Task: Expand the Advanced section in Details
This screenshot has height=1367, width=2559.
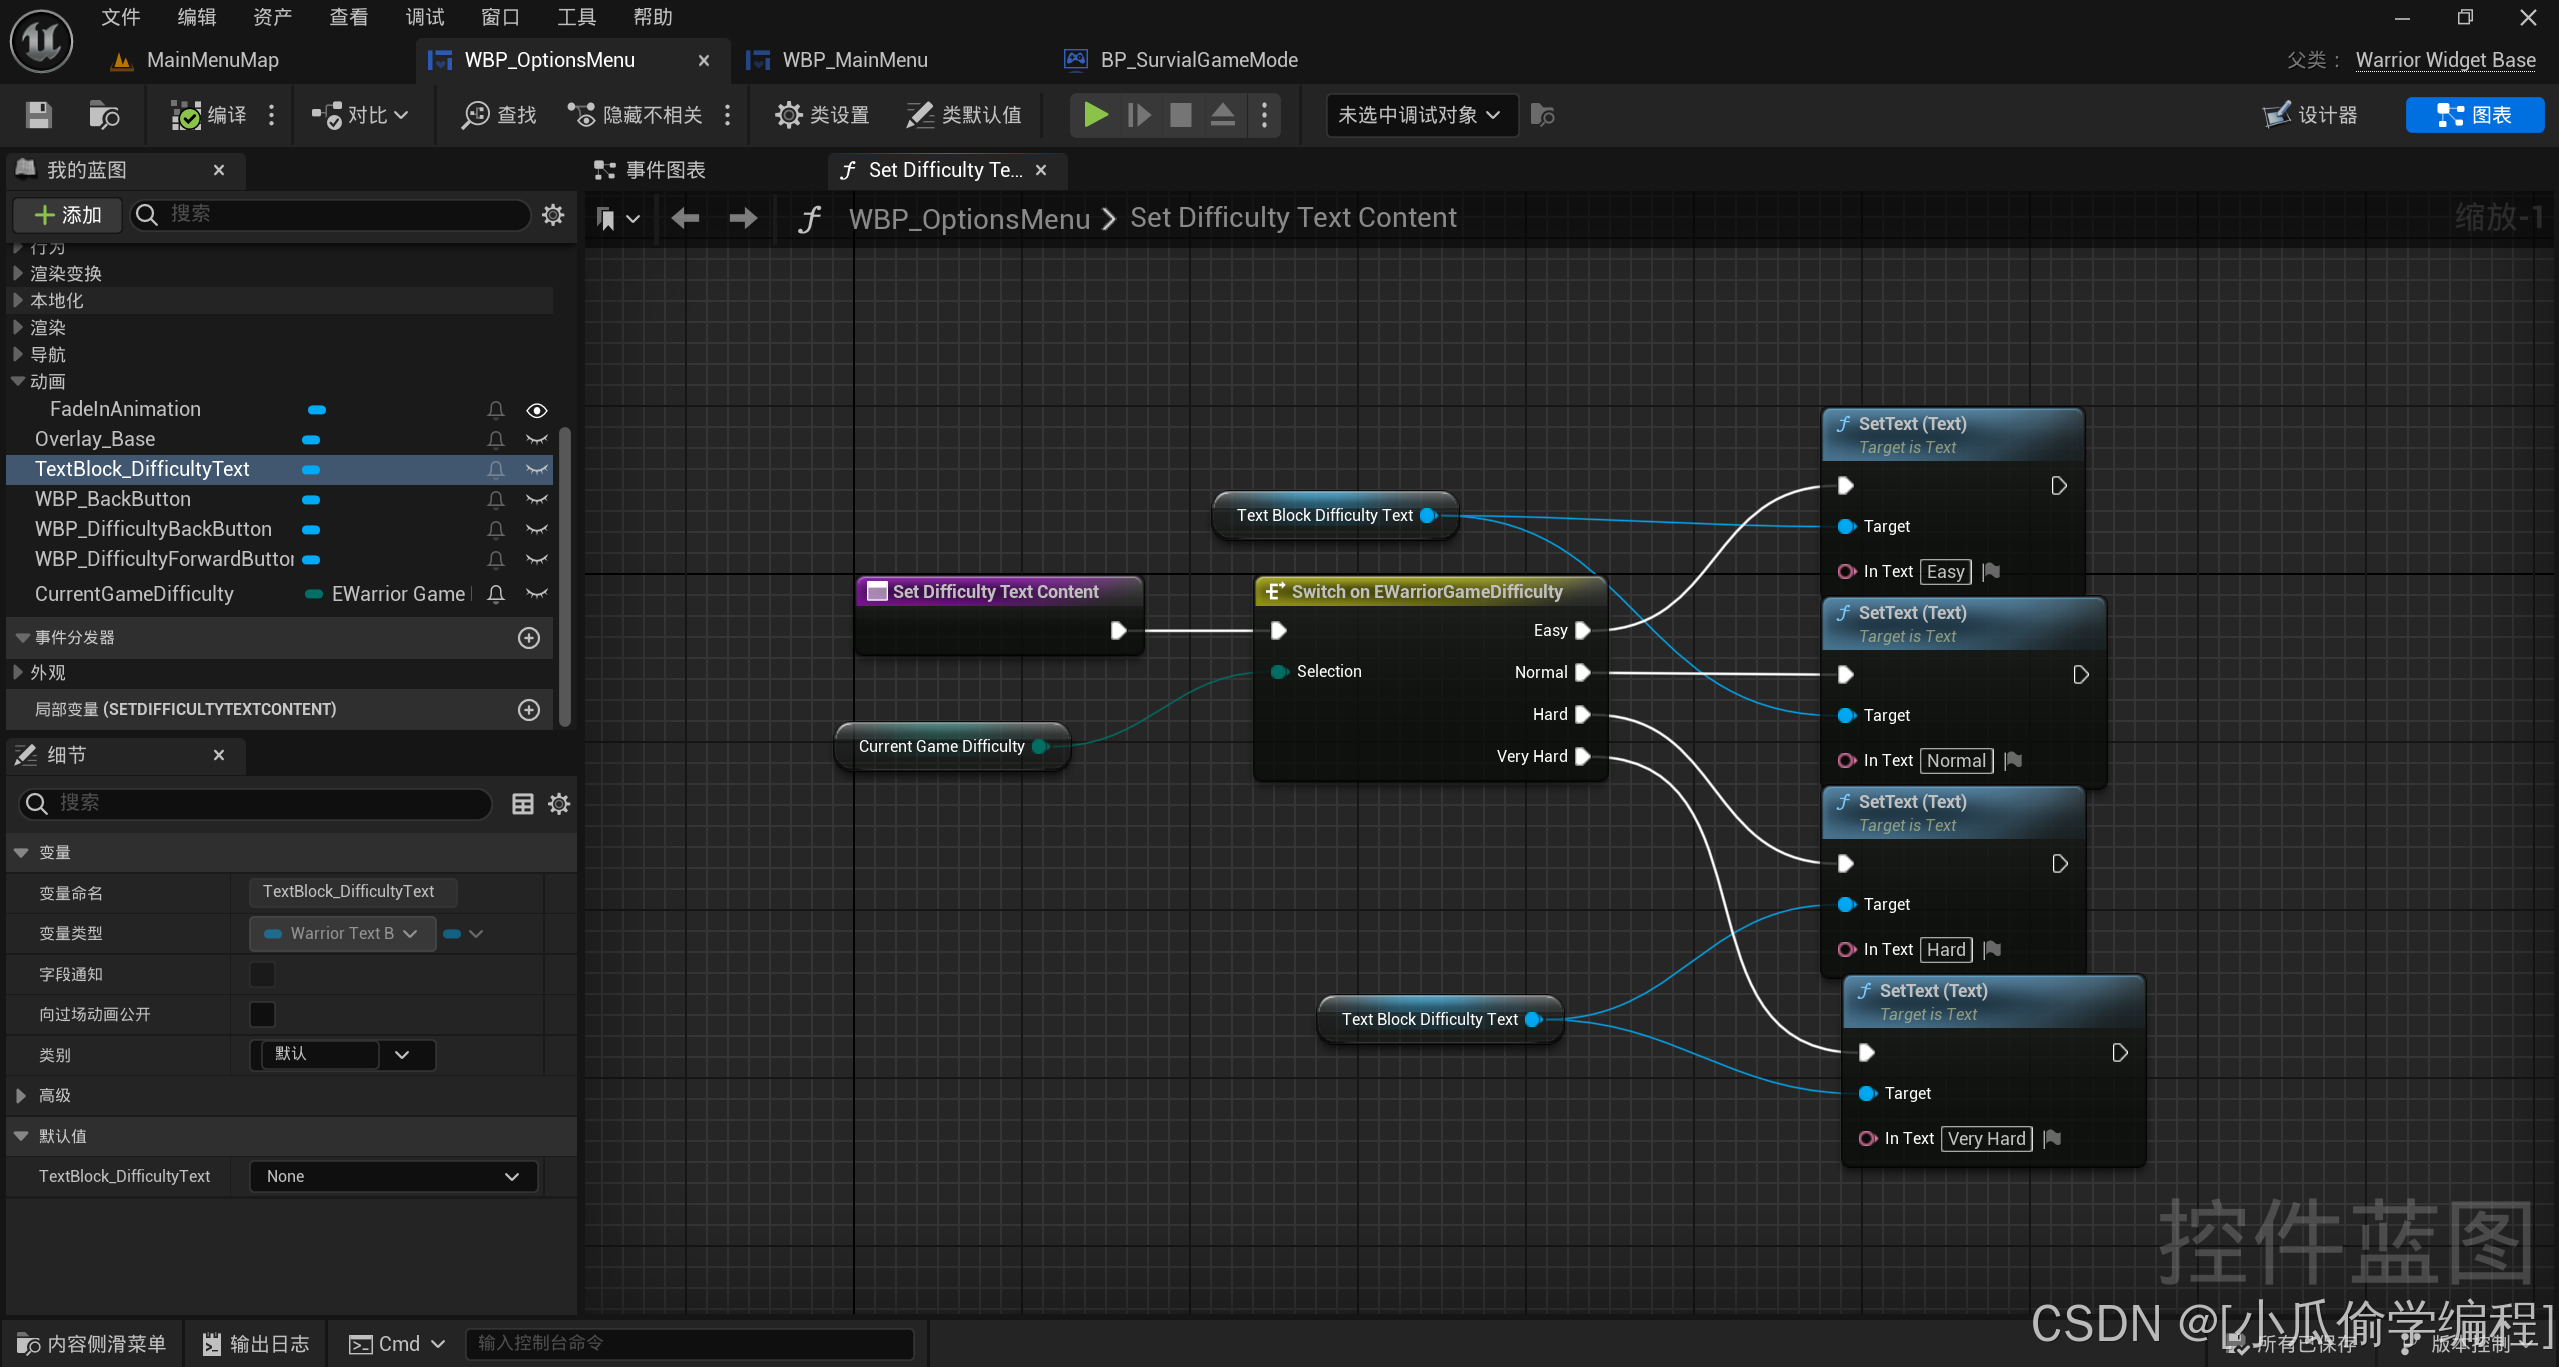Action: click(22, 1096)
